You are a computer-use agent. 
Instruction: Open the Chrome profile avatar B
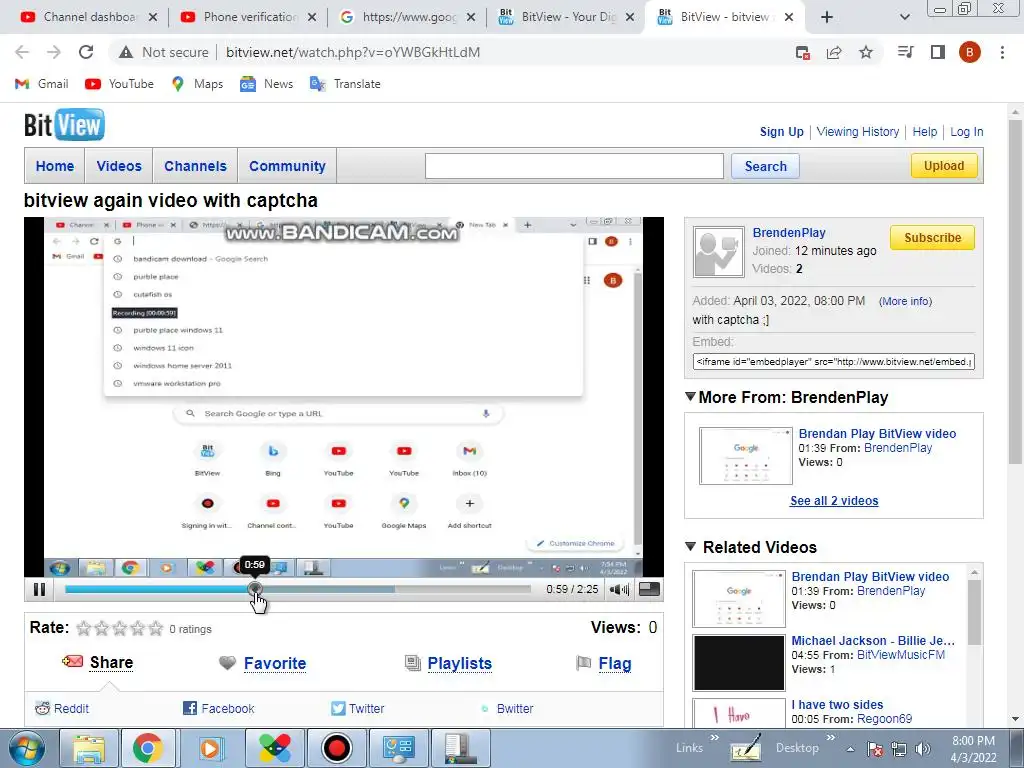(x=970, y=52)
